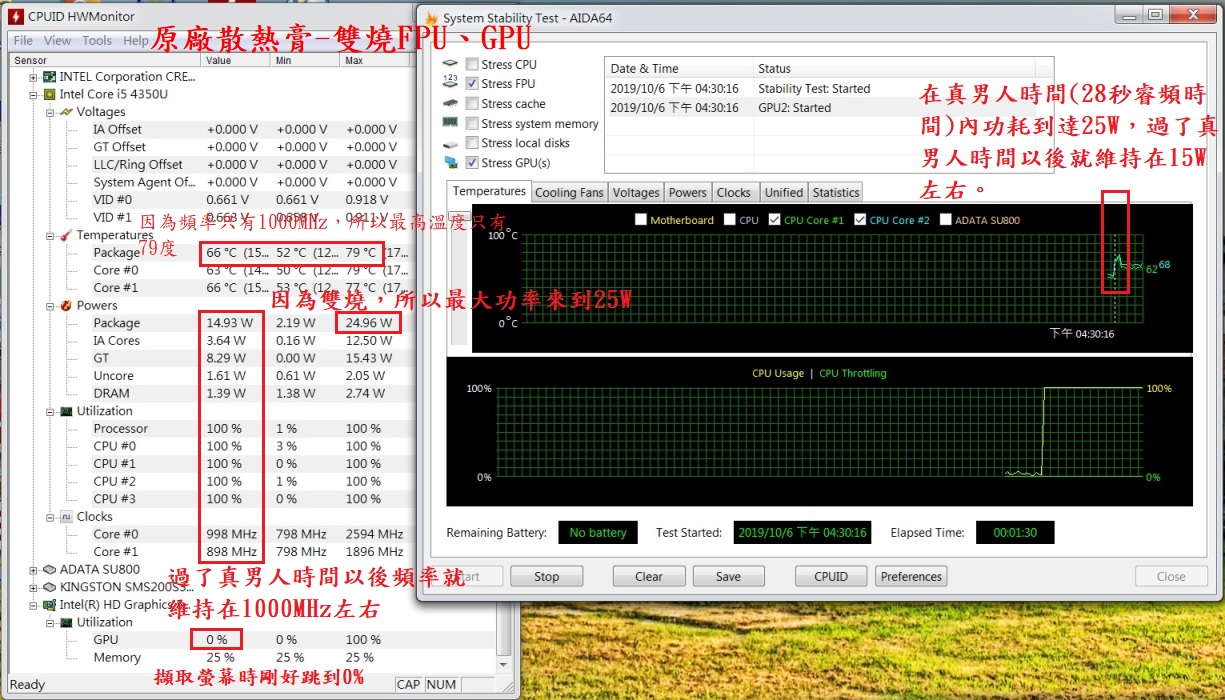Toggle the CPU Core #1 graph checkbox
Screen dimensions: 1225x700
click(x=774, y=220)
